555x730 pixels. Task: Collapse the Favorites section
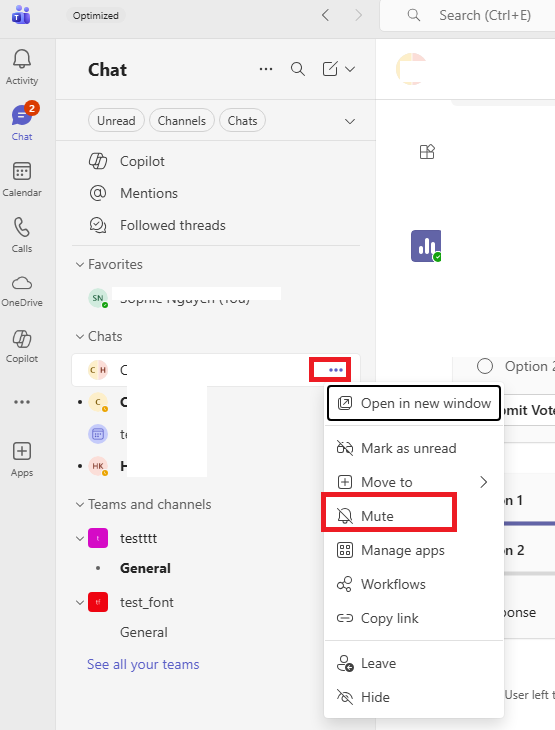(x=80, y=264)
